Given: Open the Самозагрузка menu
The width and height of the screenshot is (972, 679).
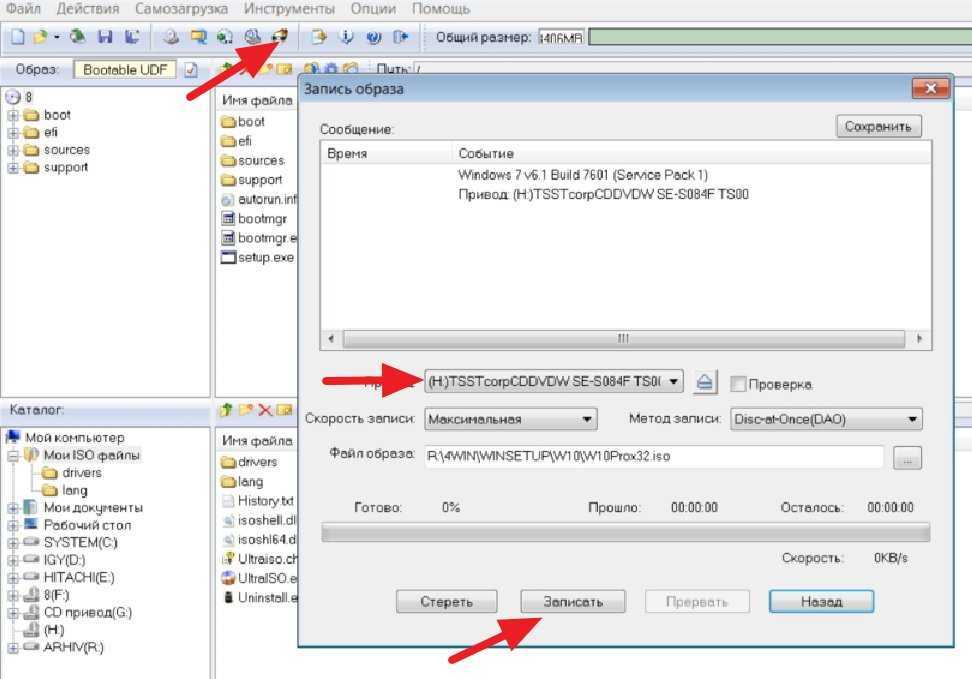Looking at the screenshot, I should tap(181, 9).
